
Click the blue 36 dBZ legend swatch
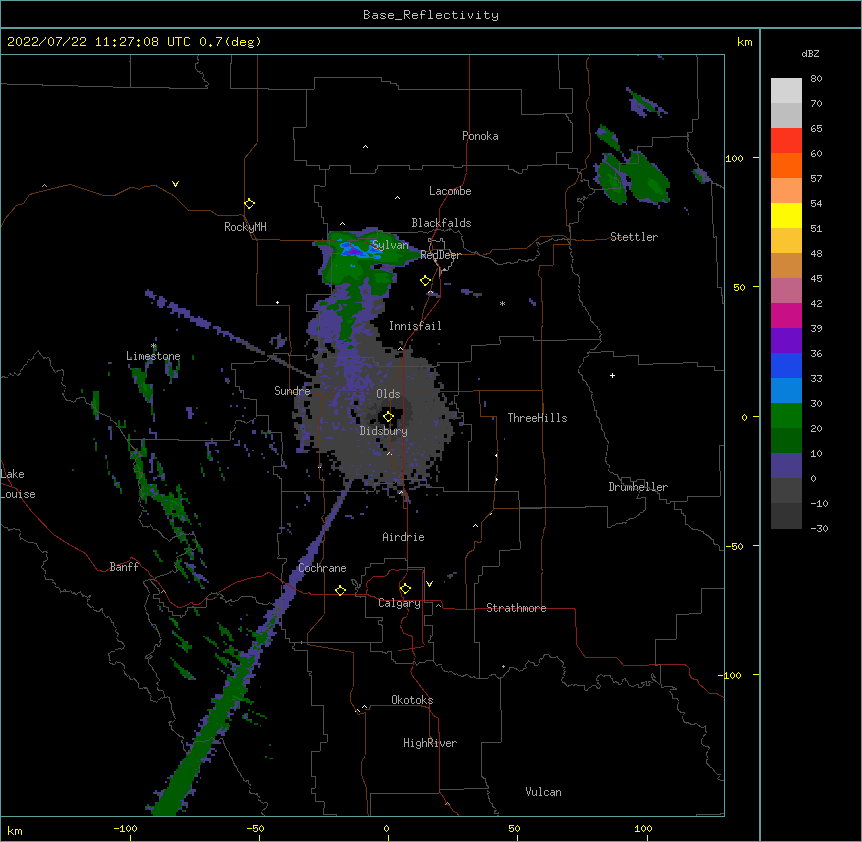[x=786, y=365]
